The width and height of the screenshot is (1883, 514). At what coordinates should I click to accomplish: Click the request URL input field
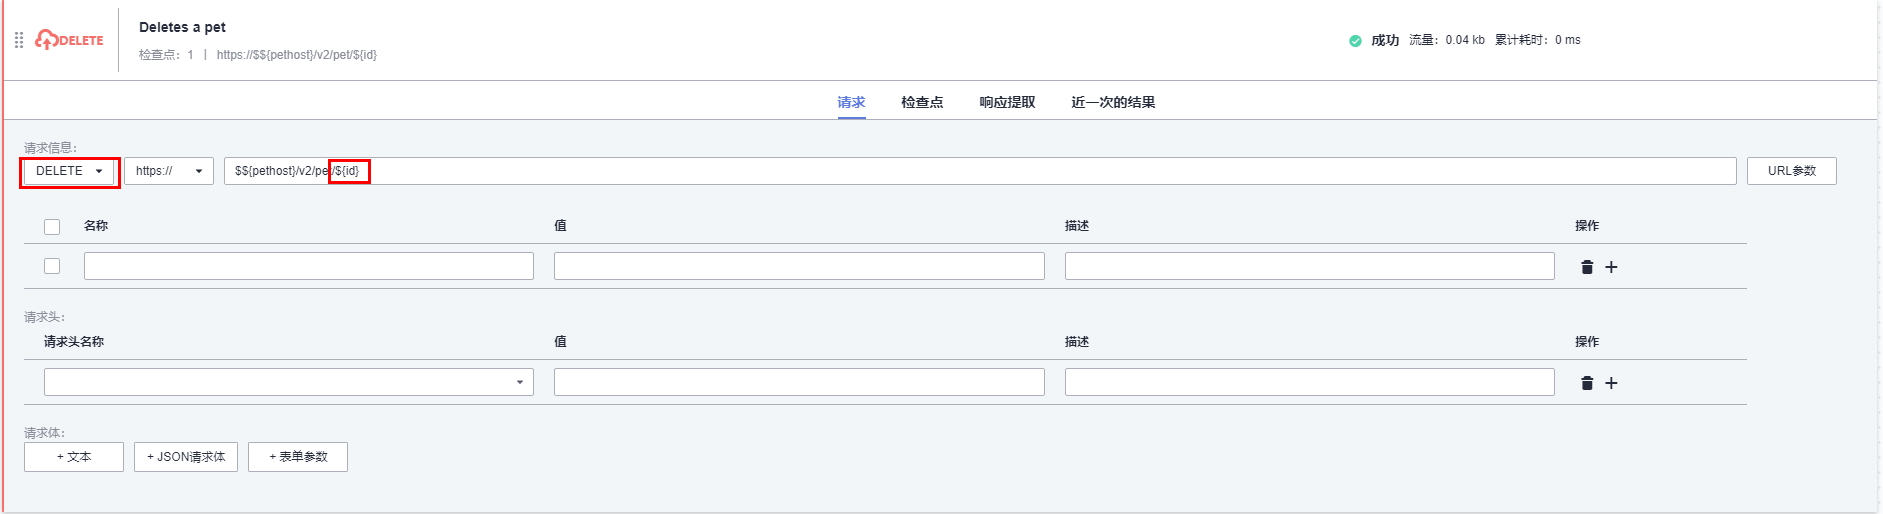[1000, 171]
